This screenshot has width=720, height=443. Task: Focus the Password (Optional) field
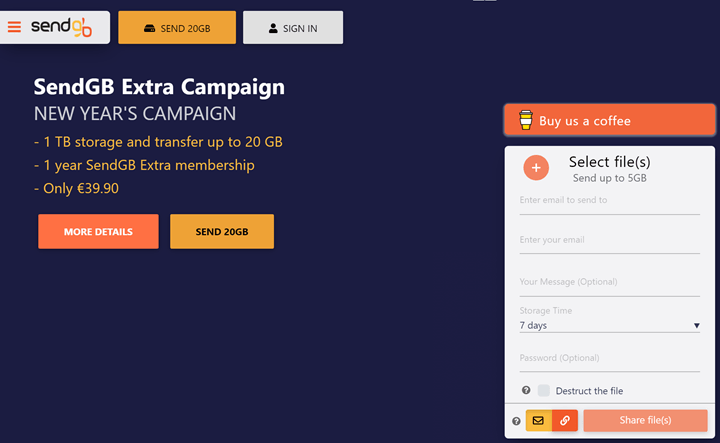609,361
